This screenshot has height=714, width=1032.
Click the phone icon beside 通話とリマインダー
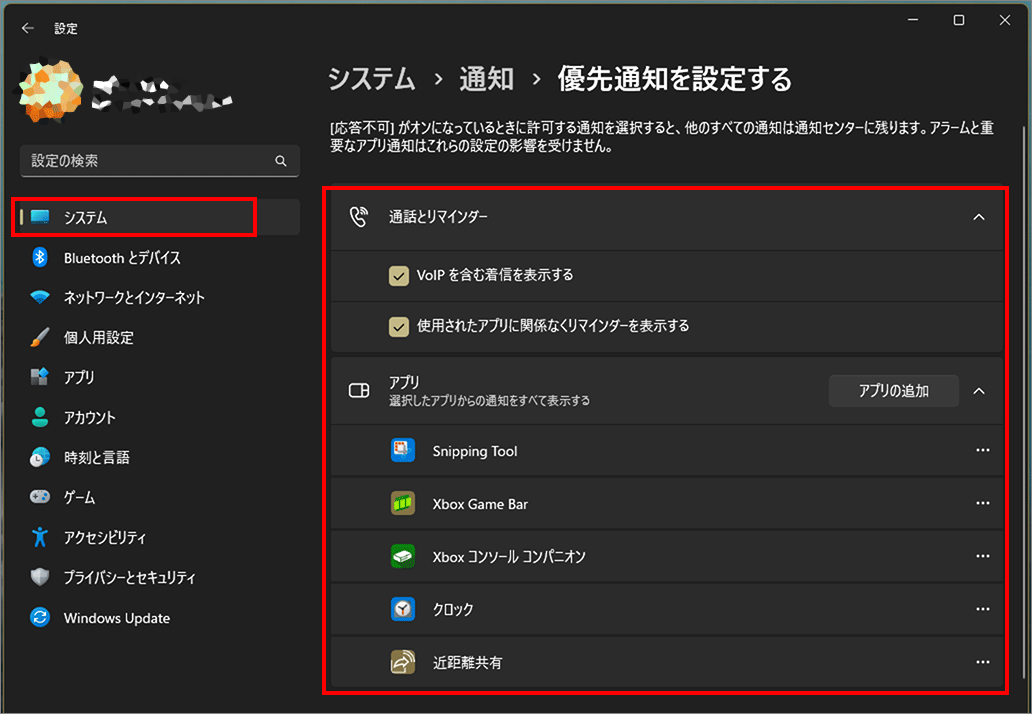[359, 217]
